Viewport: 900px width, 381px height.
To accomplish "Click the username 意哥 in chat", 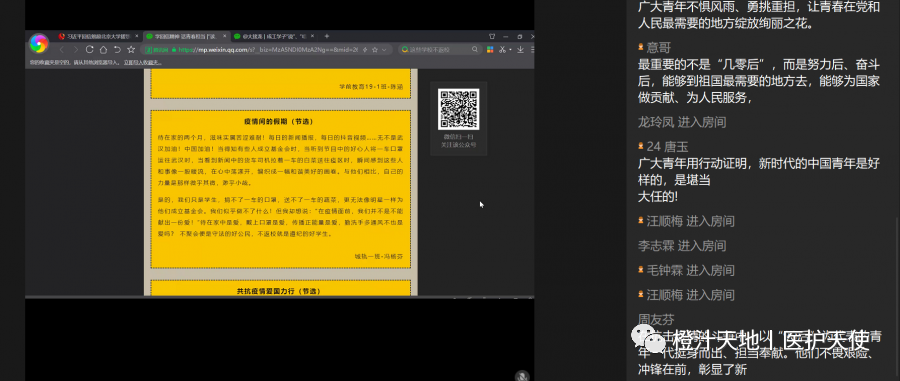I will (x=659, y=48).
